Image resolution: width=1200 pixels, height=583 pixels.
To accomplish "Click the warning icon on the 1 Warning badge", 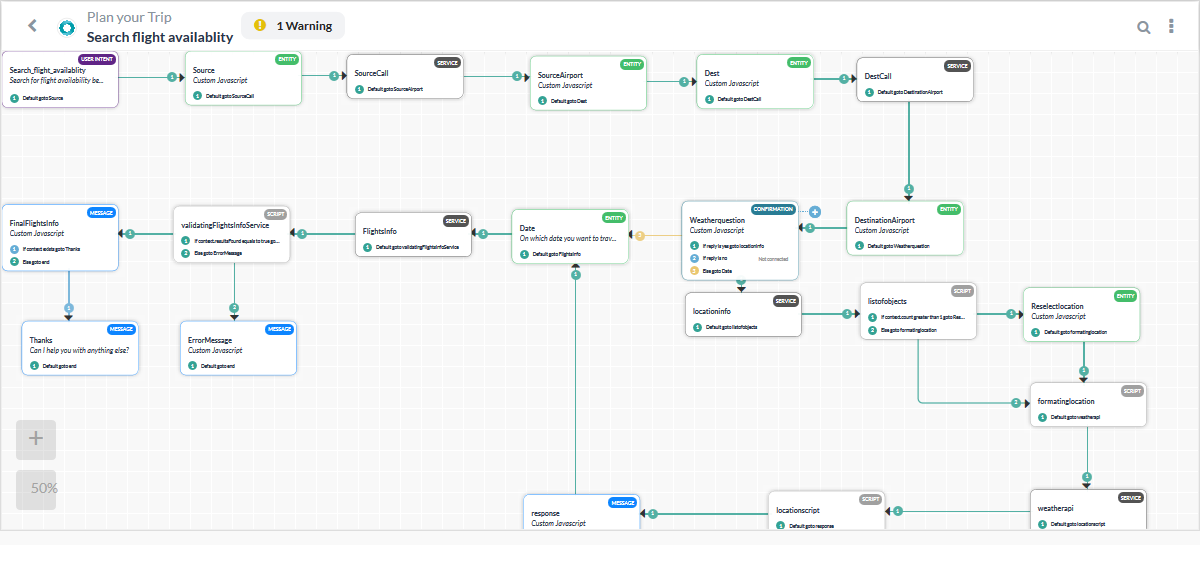I will (x=258, y=25).
